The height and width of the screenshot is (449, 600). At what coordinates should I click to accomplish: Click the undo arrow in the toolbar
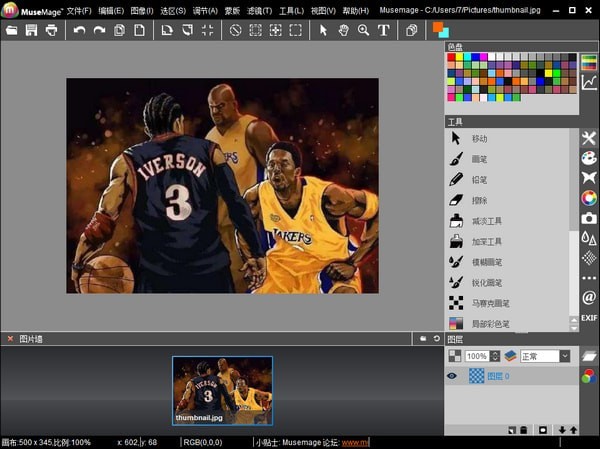click(x=79, y=30)
